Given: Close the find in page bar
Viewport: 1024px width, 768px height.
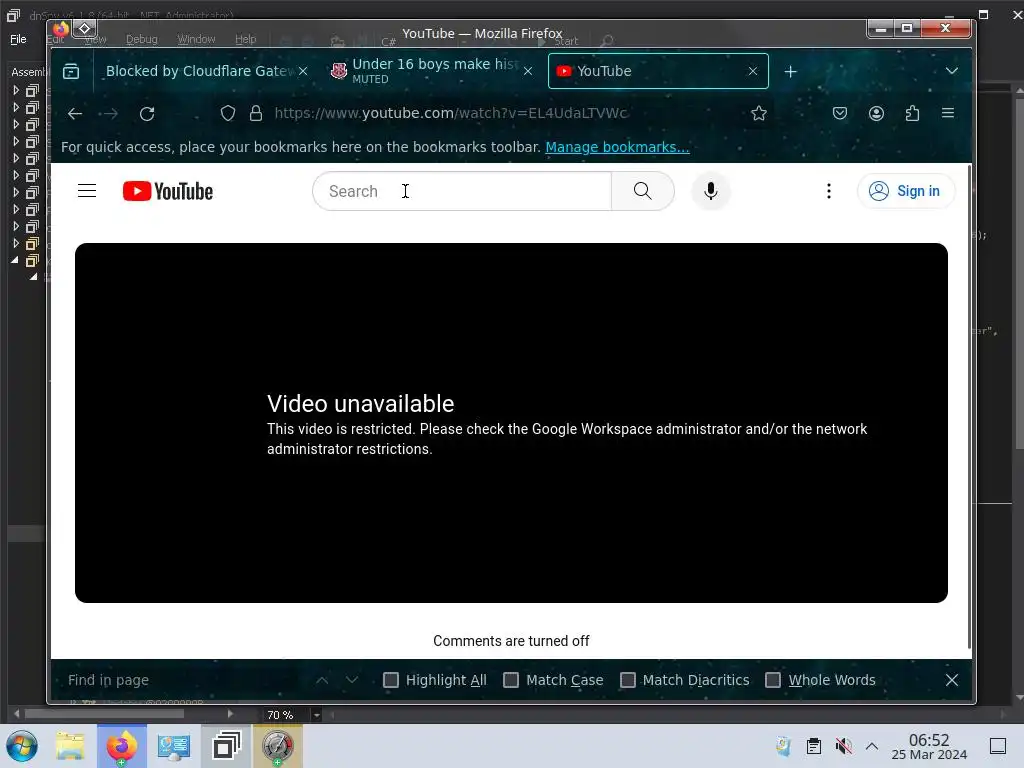Looking at the screenshot, I should (x=952, y=680).
